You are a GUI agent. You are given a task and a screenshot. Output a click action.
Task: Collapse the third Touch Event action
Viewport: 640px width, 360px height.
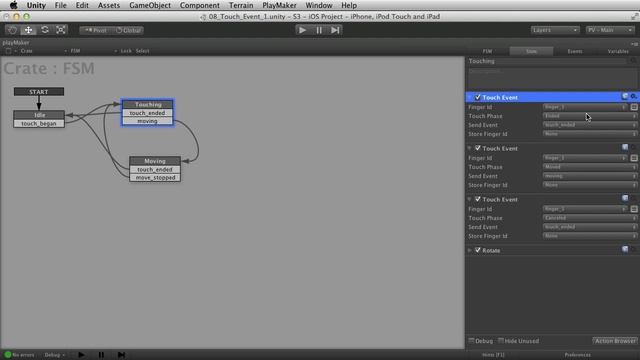tap(469, 199)
